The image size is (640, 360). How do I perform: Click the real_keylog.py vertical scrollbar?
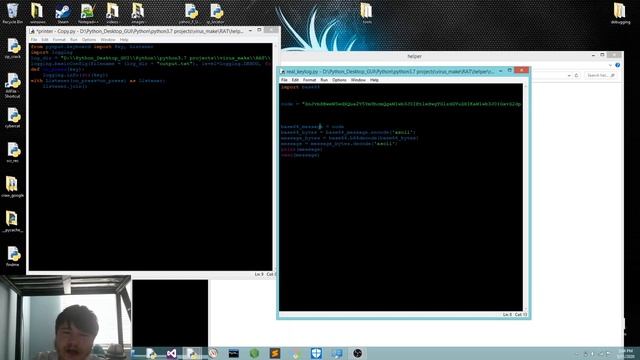(x=525, y=198)
